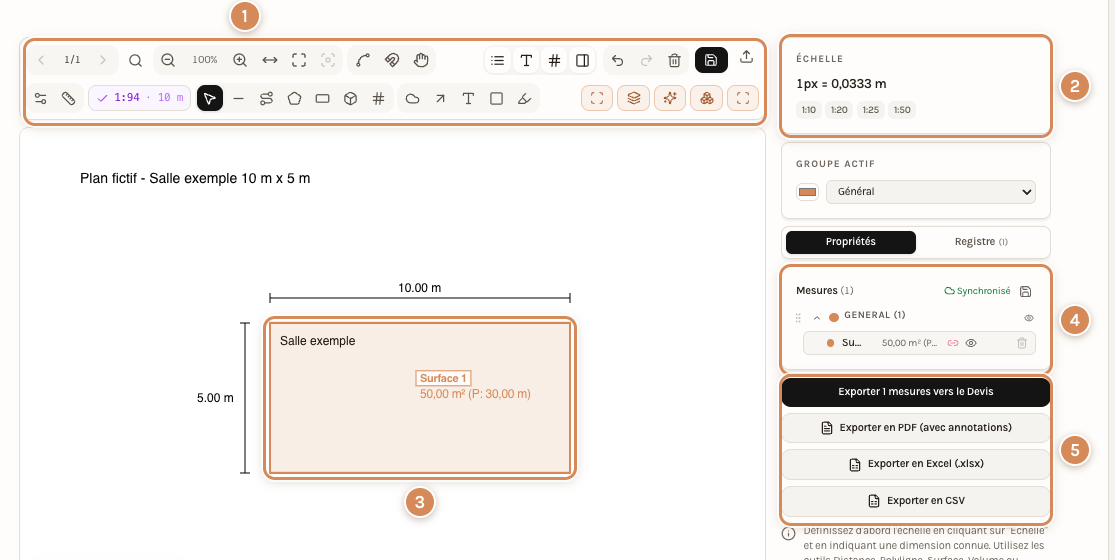
Task: Activate the hand pan tool
Action: click(x=421, y=60)
